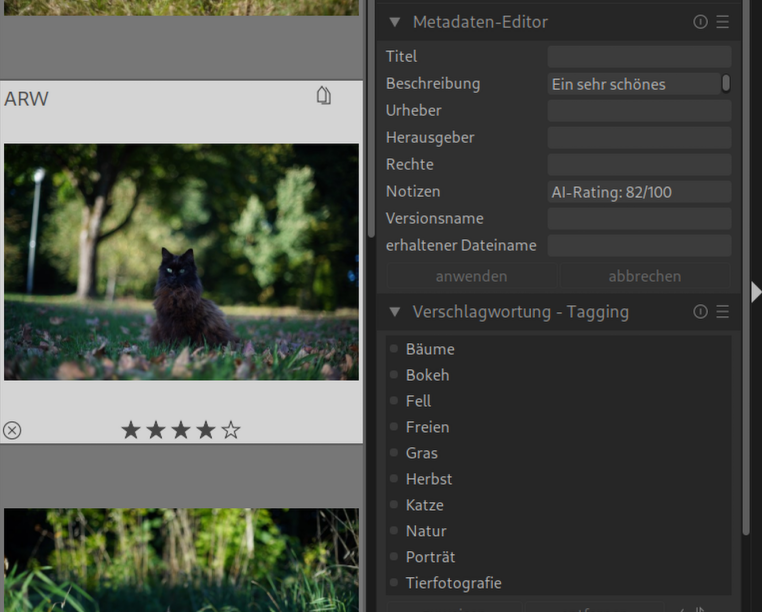Toggle the fourth star rating
This screenshot has width=762, height=612.
pyautogui.click(x=206, y=430)
